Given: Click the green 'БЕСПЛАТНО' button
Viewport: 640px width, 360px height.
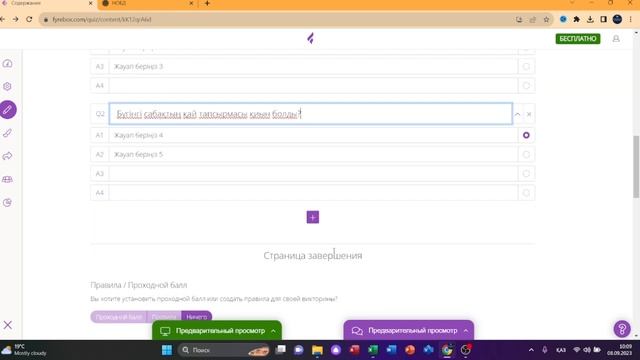Looking at the screenshot, I should [x=578, y=39].
